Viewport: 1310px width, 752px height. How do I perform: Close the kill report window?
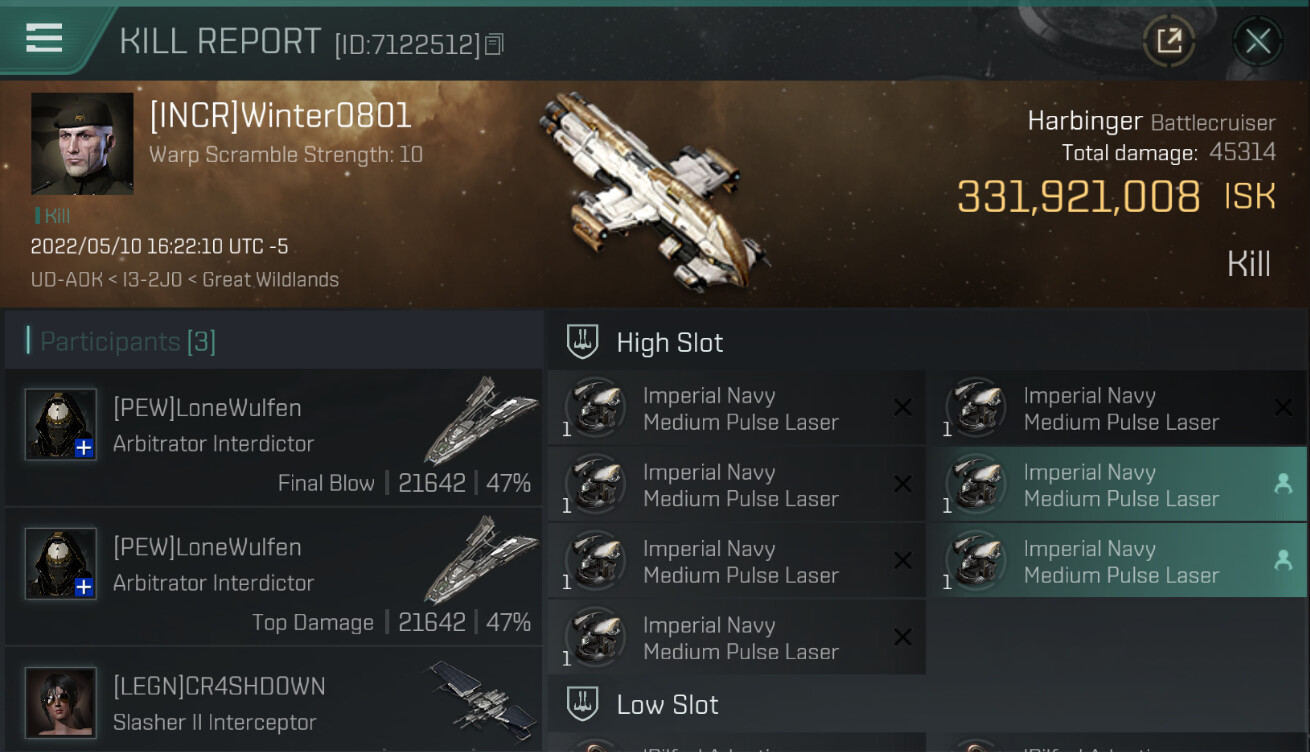pos(1258,41)
